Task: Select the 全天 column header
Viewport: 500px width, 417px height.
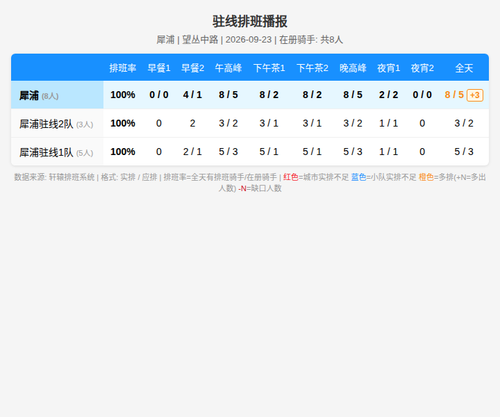Action: [464, 68]
